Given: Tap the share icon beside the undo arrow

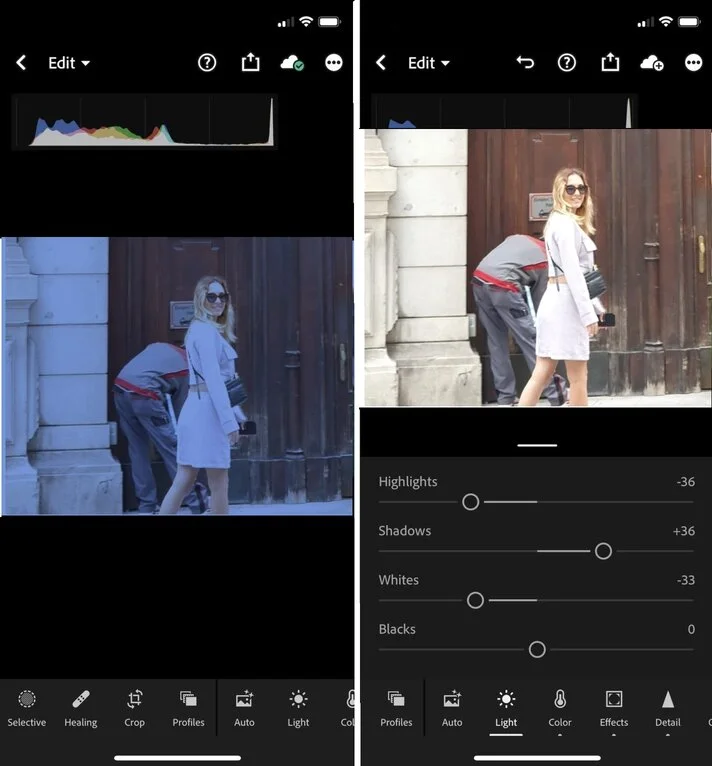Looking at the screenshot, I should (610, 63).
